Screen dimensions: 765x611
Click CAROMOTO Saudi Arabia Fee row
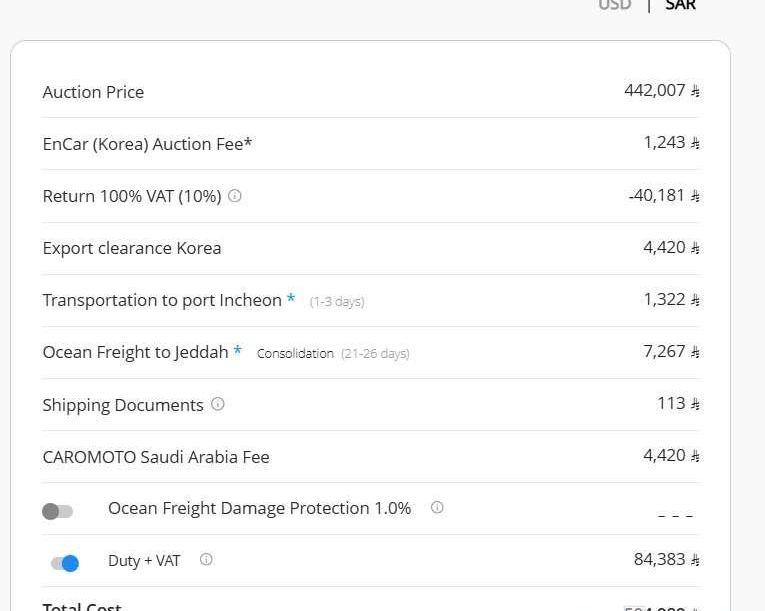(x=371, y=457)
